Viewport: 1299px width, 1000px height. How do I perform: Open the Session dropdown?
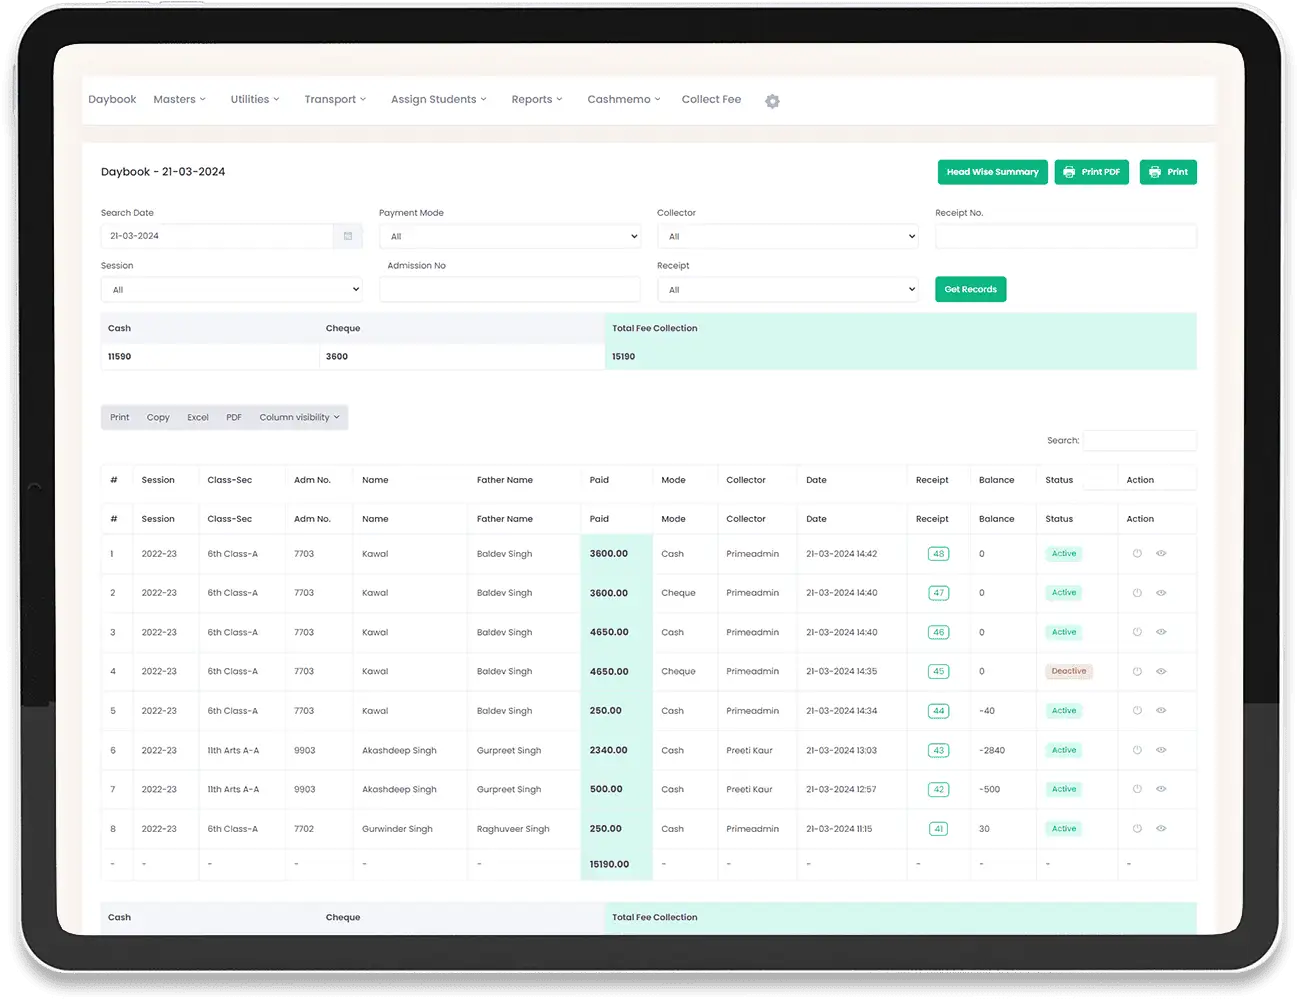231,289
